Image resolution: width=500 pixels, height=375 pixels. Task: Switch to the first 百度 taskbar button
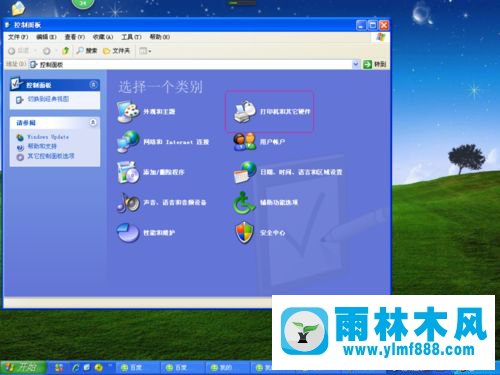pyautogui.click(x=139, y=367)
